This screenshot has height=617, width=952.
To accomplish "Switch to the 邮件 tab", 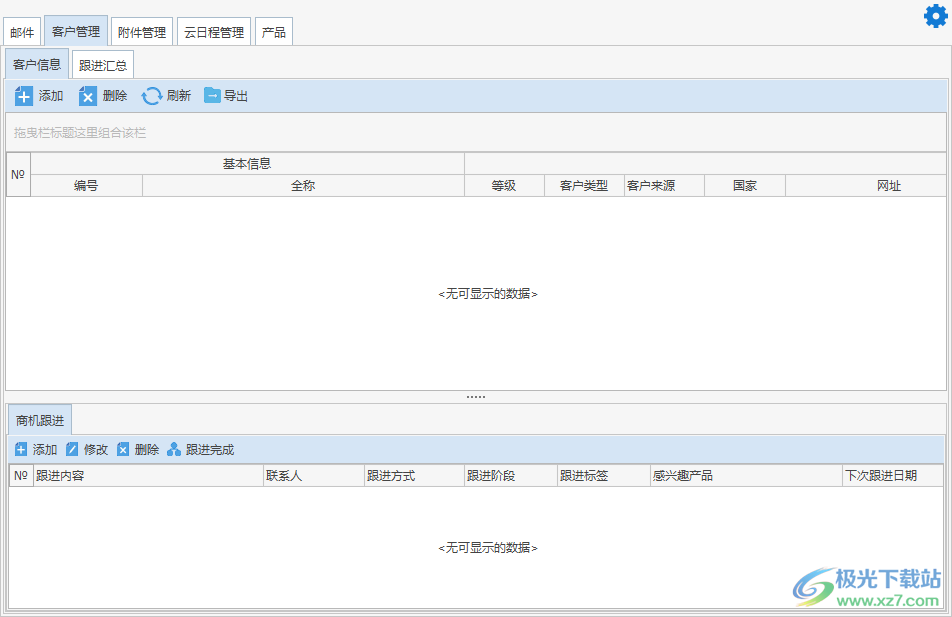I will coord(22,31).
